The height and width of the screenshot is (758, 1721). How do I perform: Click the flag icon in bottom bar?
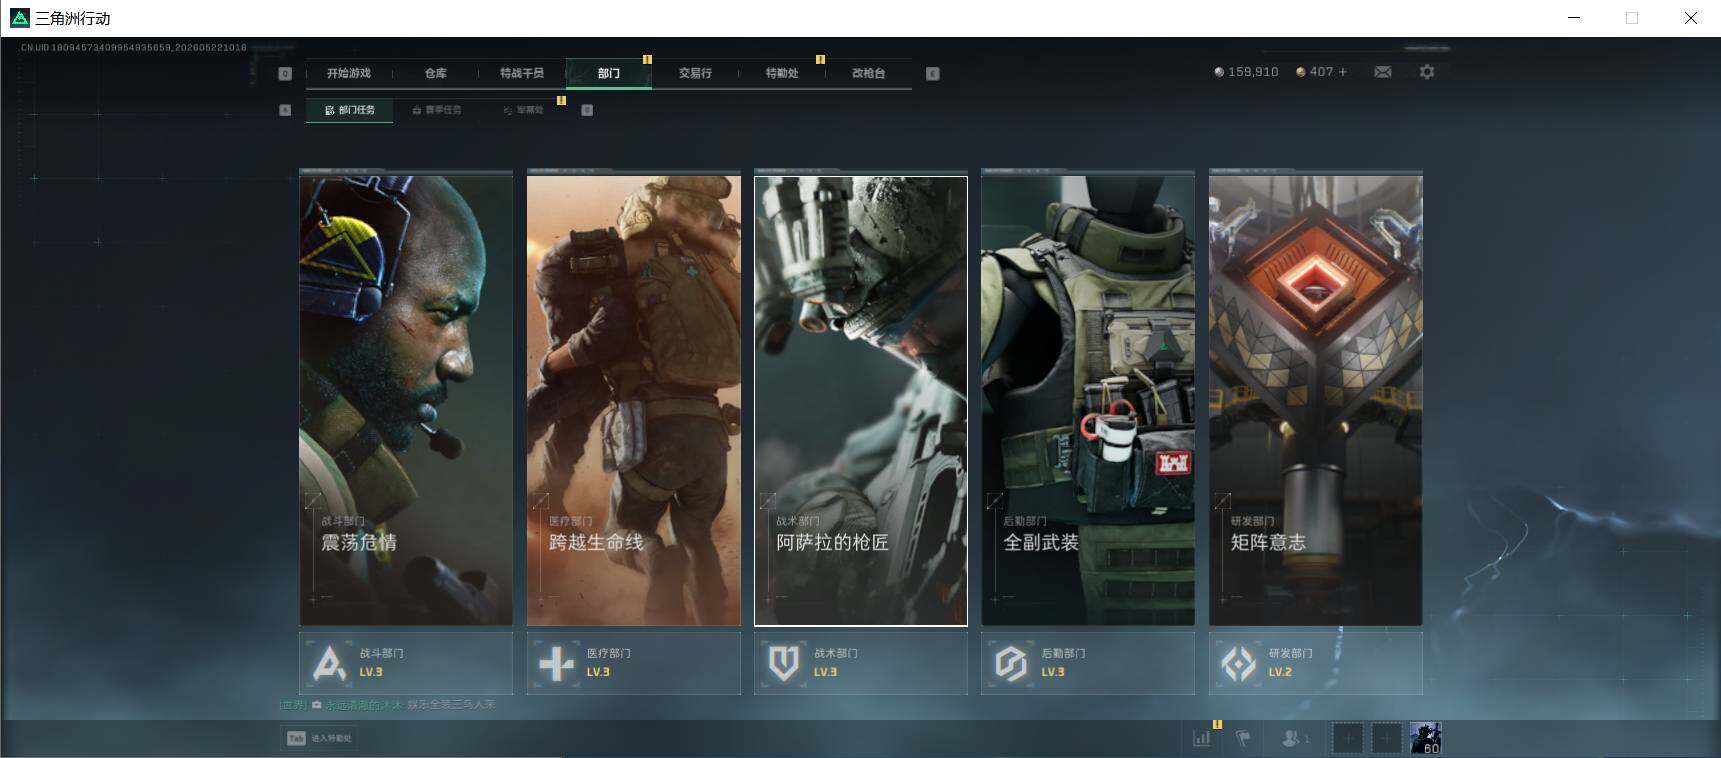pyautogui.click(x=1244, y=738)
